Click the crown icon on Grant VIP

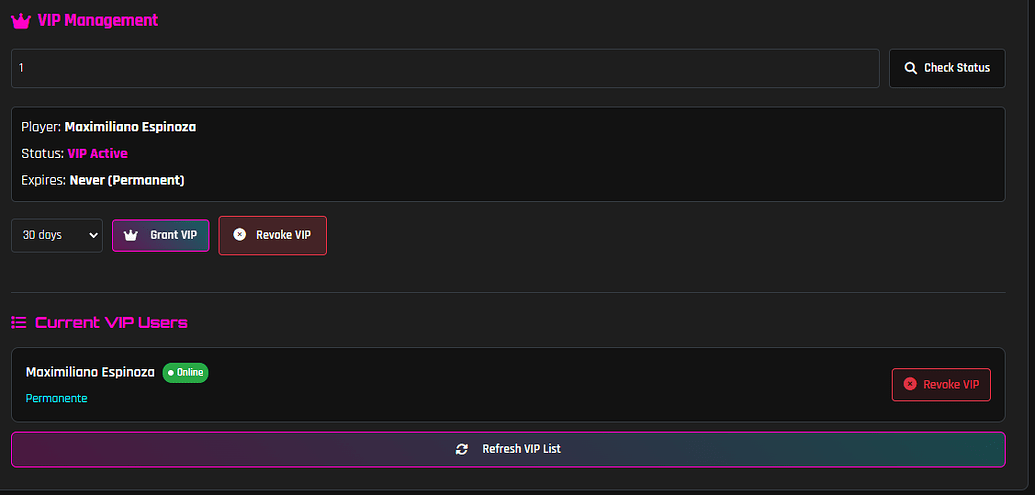[x=130, y=235]
